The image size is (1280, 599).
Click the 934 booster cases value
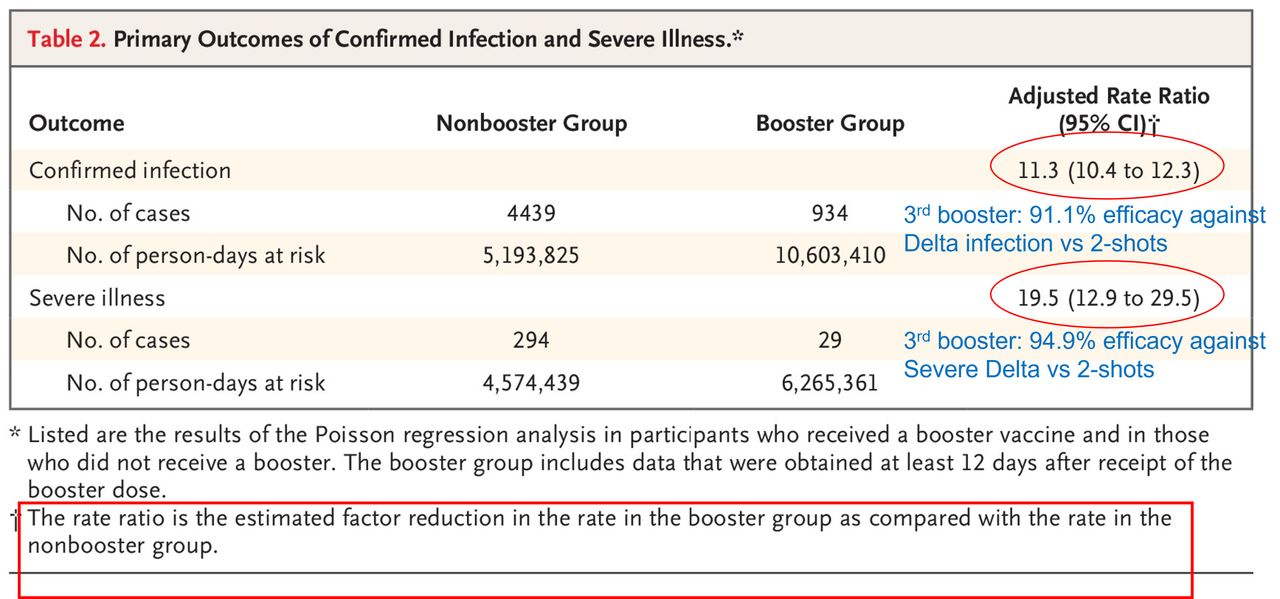(830, 213)
